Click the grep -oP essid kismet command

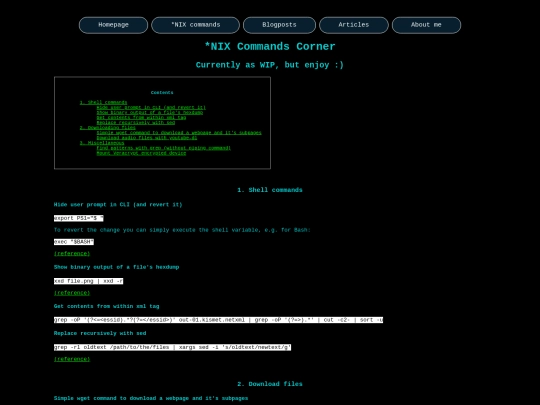click(x=218, y=320)
